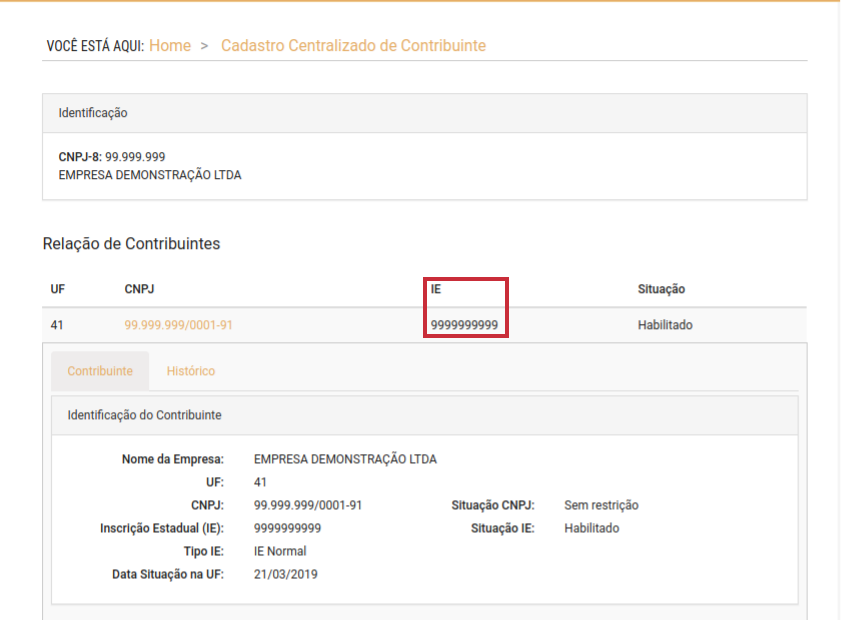The height and width of the screenshot is (623, 845).
Task: Click the IE Normal value for Tipo IE
Action: pyautogui.click(x=280, y=551)
